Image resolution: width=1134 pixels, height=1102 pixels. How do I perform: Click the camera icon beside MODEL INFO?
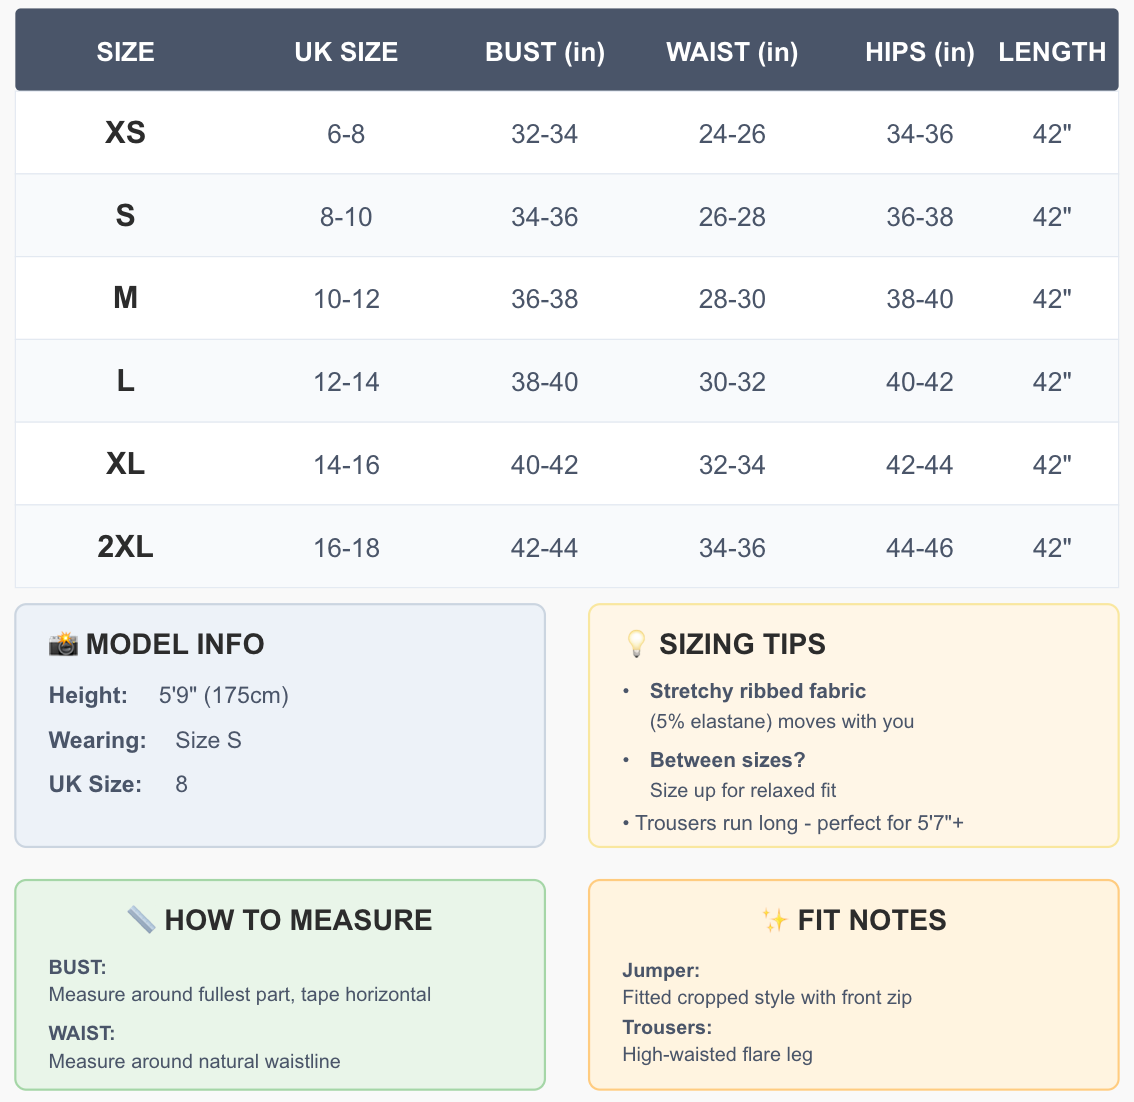pyautogui.click(x=63, y=644)
